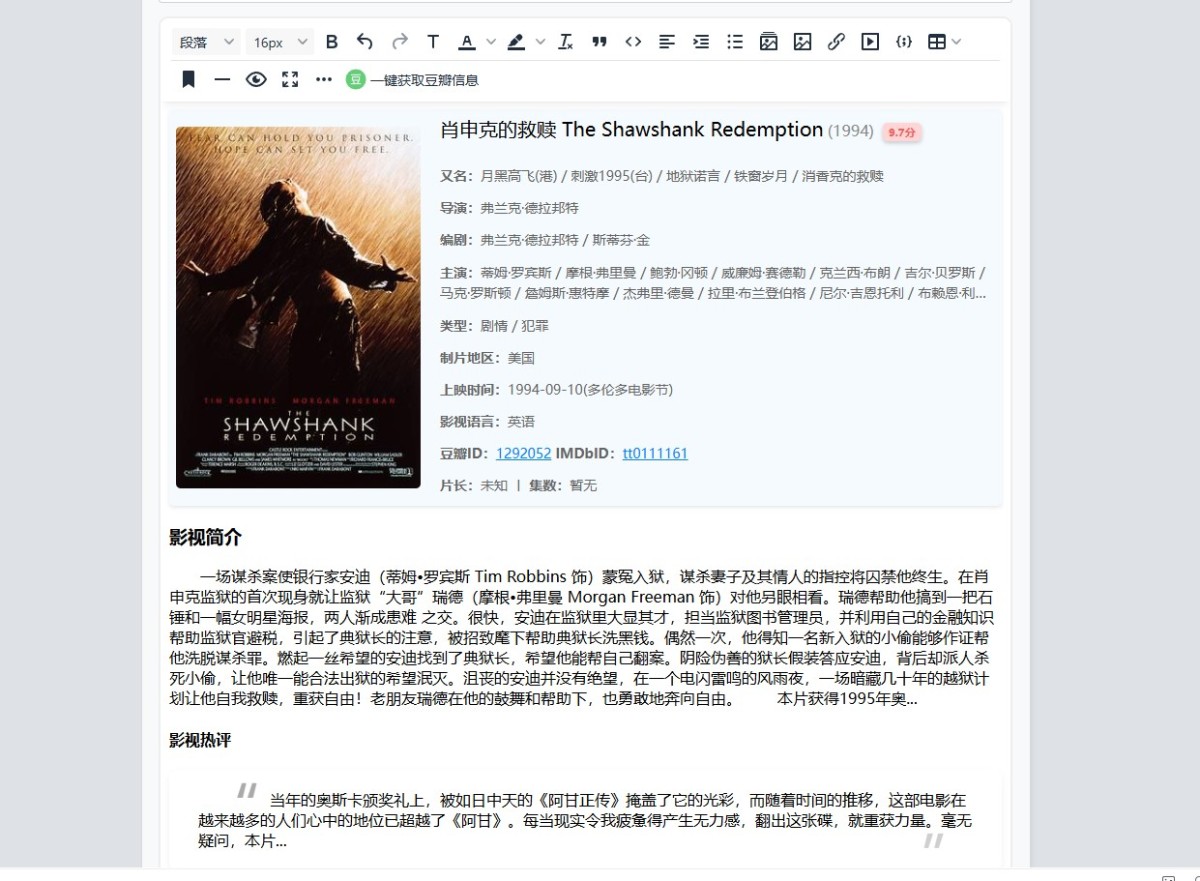Image resolution: width=1200 pixels, height=881 pixels.
Task: Show more tools via three dots
Action: (x=324, y=80)
